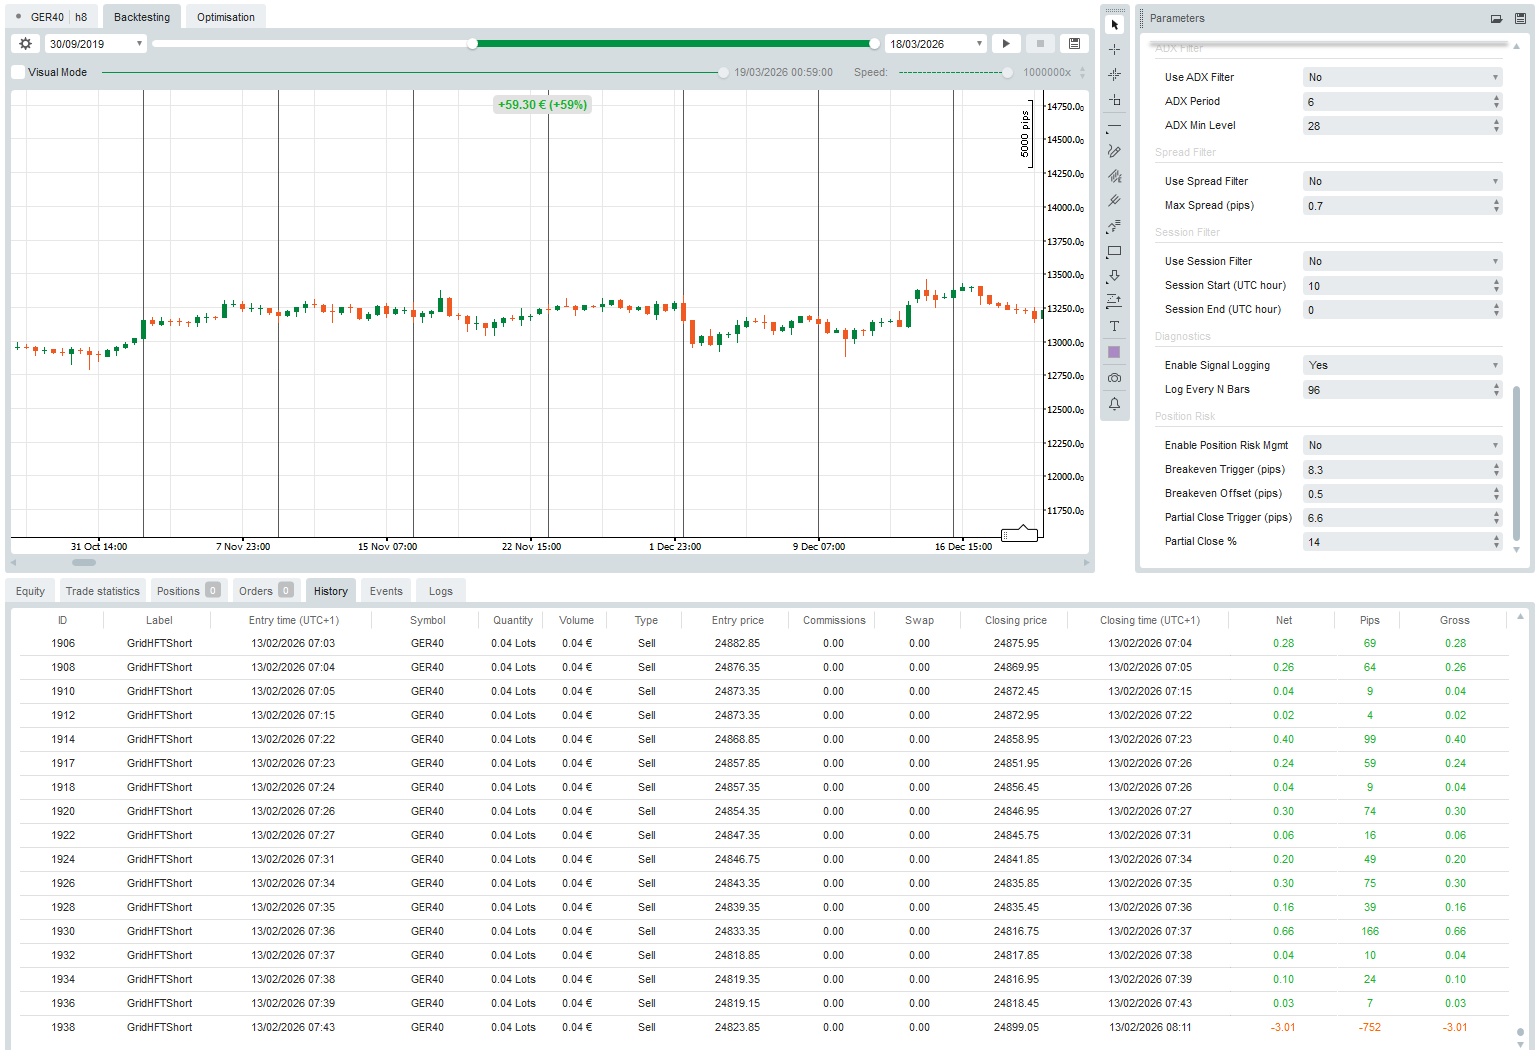Set Use ADX Filter to Yes
The width and height of the screenshot is (1540, 1050).
point(1402,76)
